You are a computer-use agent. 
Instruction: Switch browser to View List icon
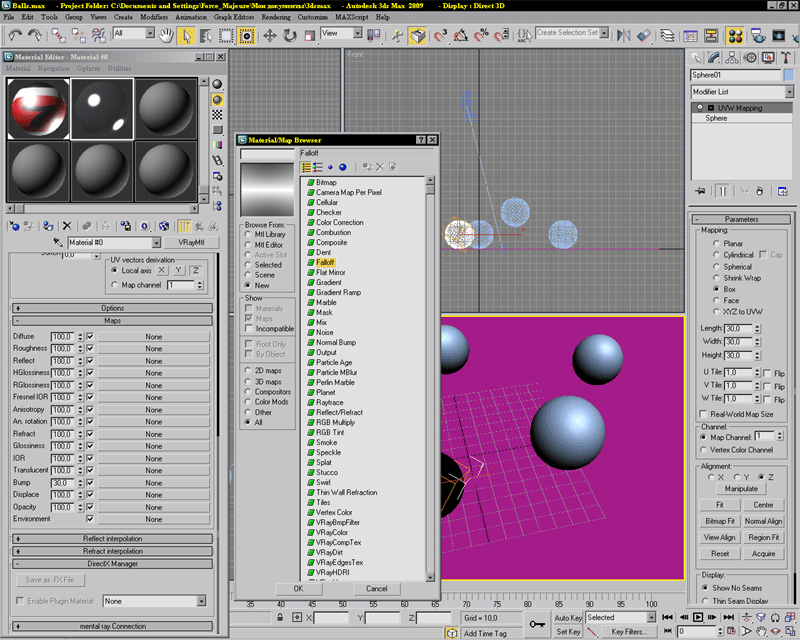click(x=306, y=167)
